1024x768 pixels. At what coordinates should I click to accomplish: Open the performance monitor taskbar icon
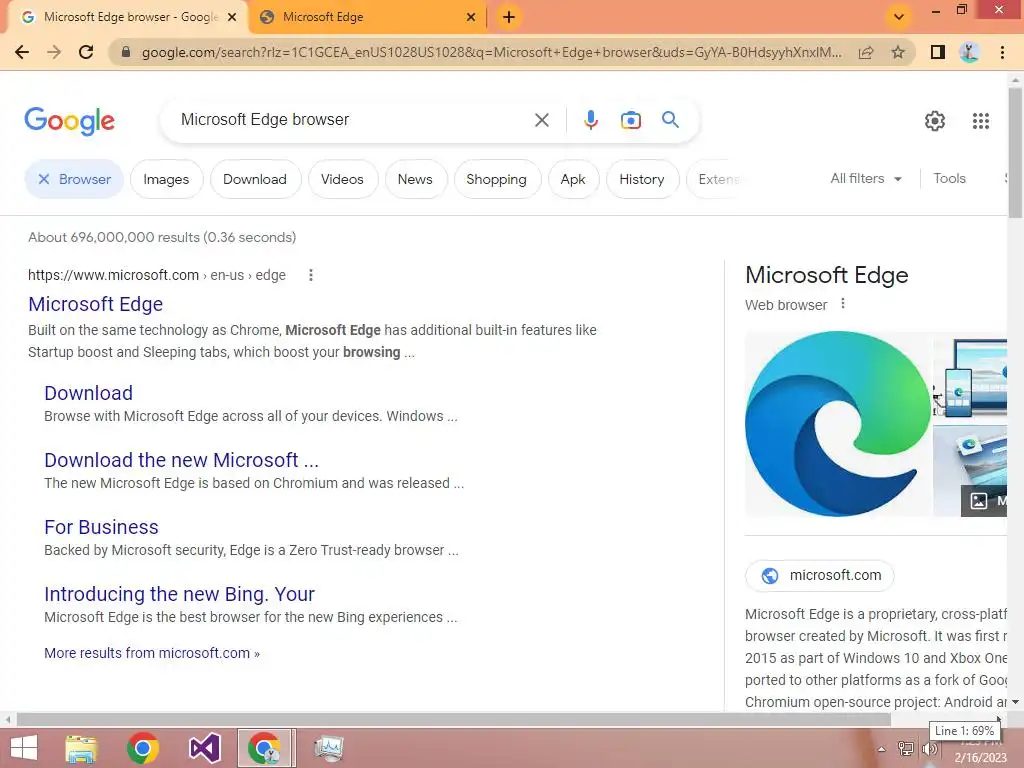tap(328, 748)
